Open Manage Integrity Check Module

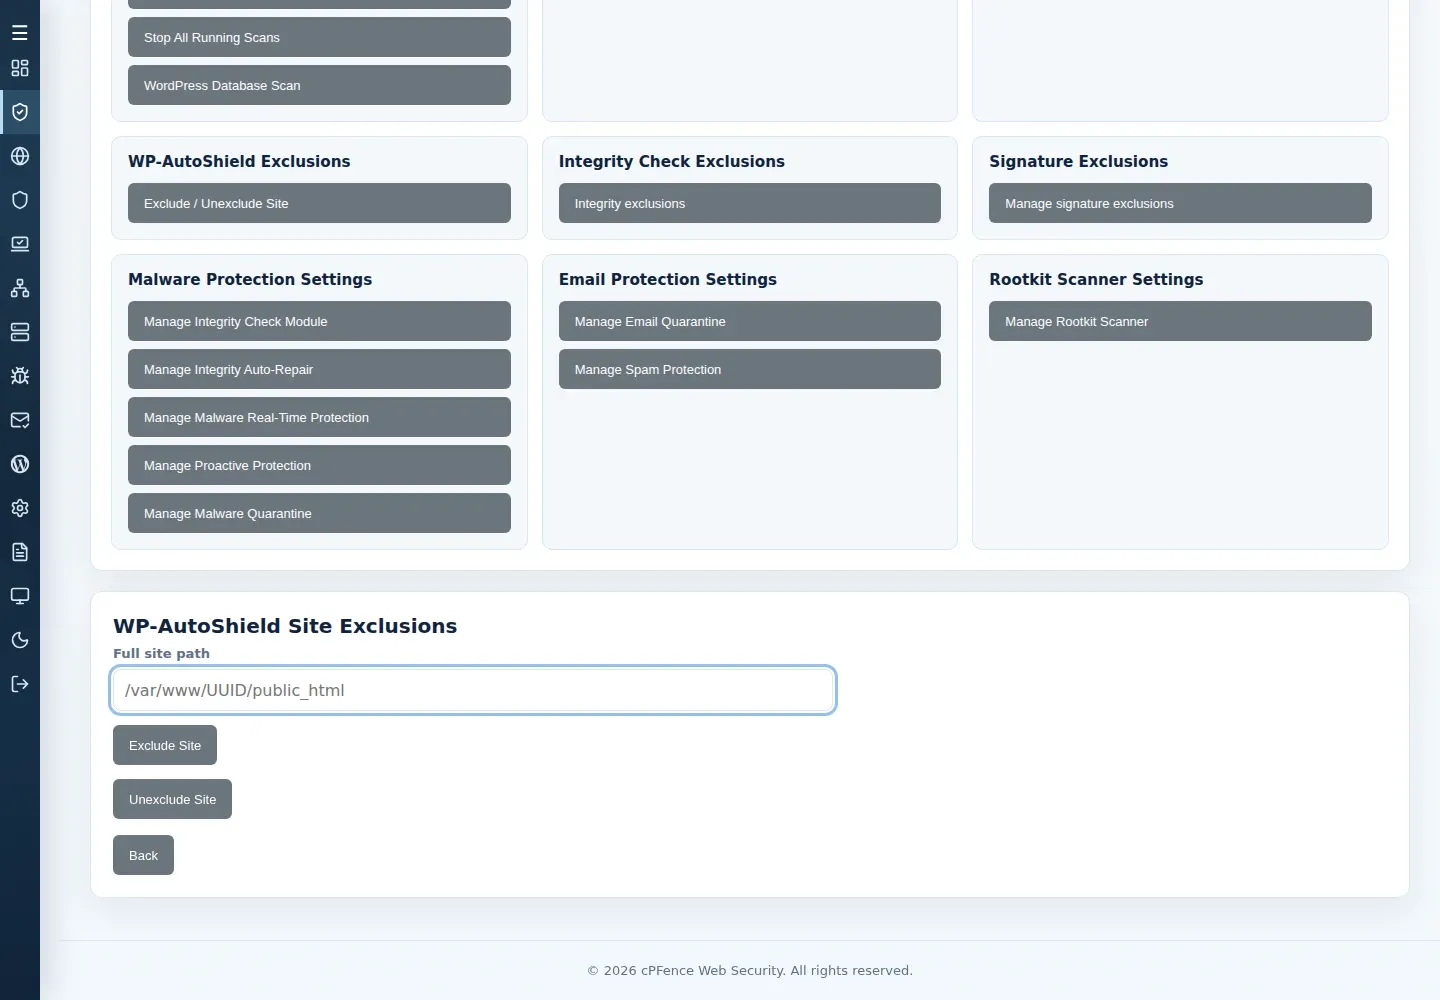click(x=319, y=321)
